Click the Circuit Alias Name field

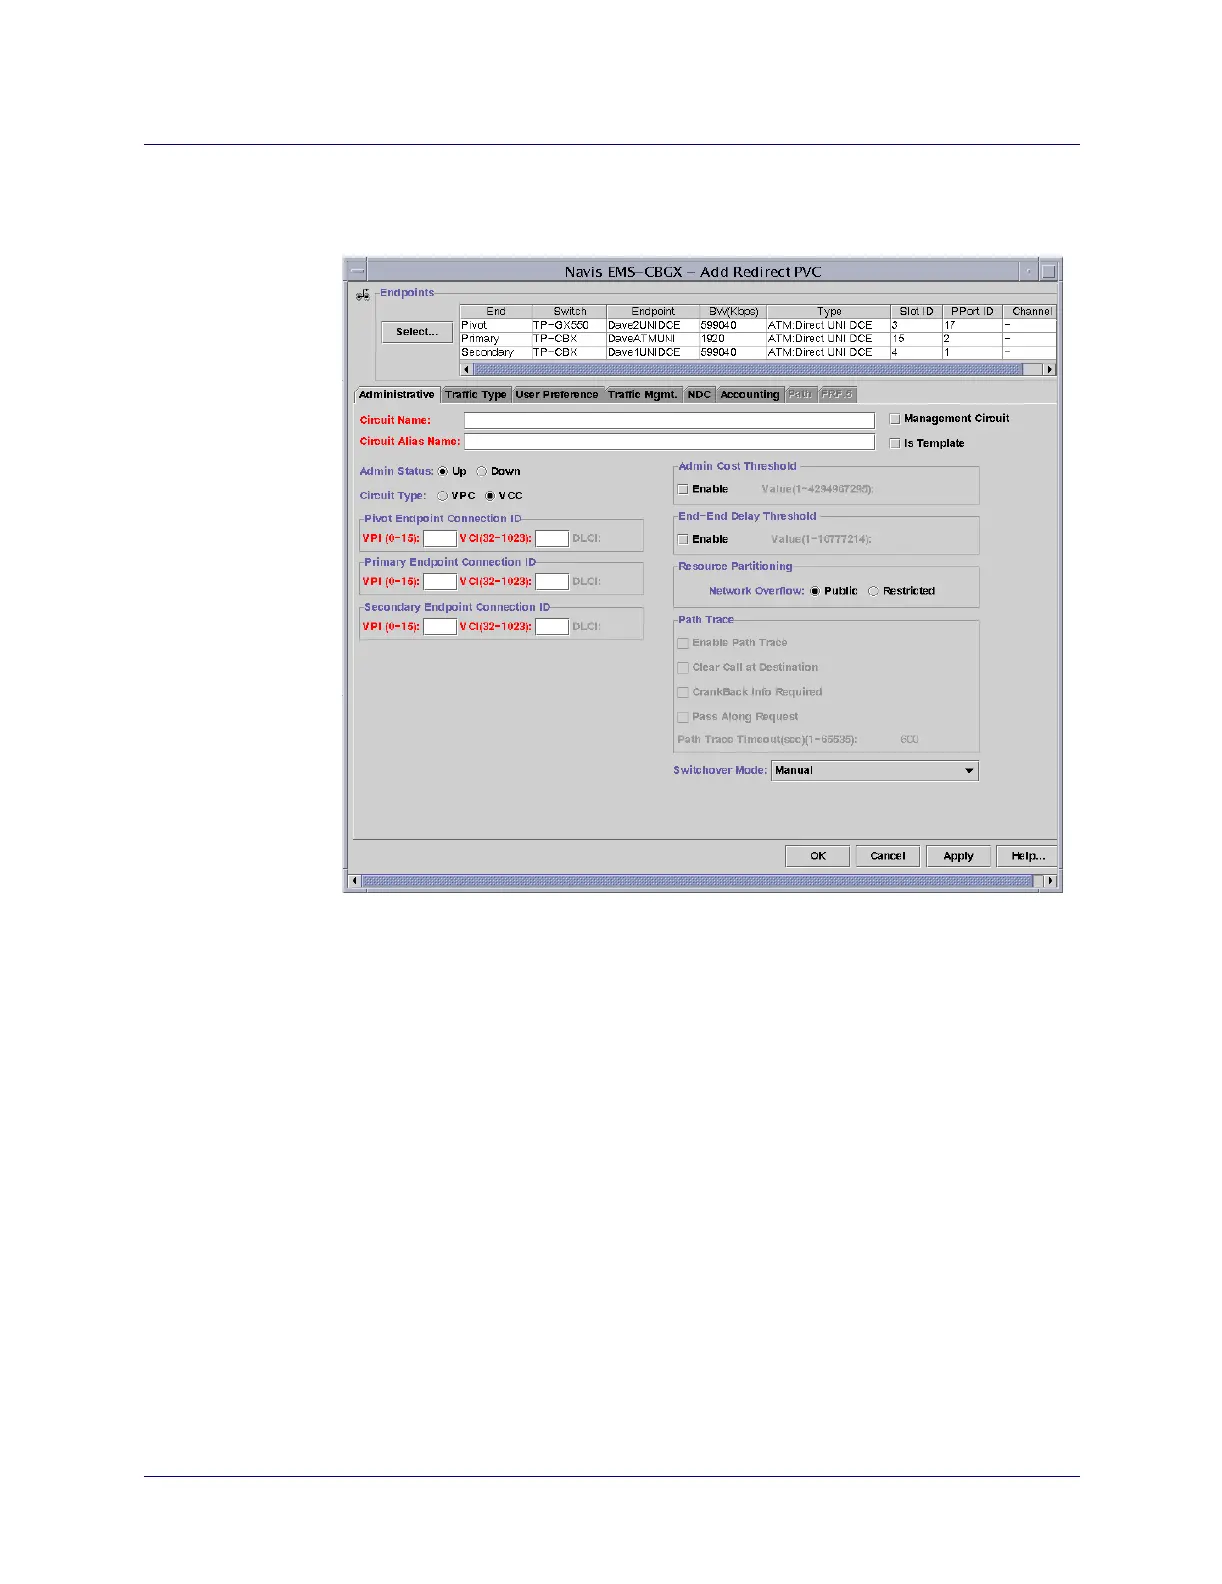tap(669, 441)
